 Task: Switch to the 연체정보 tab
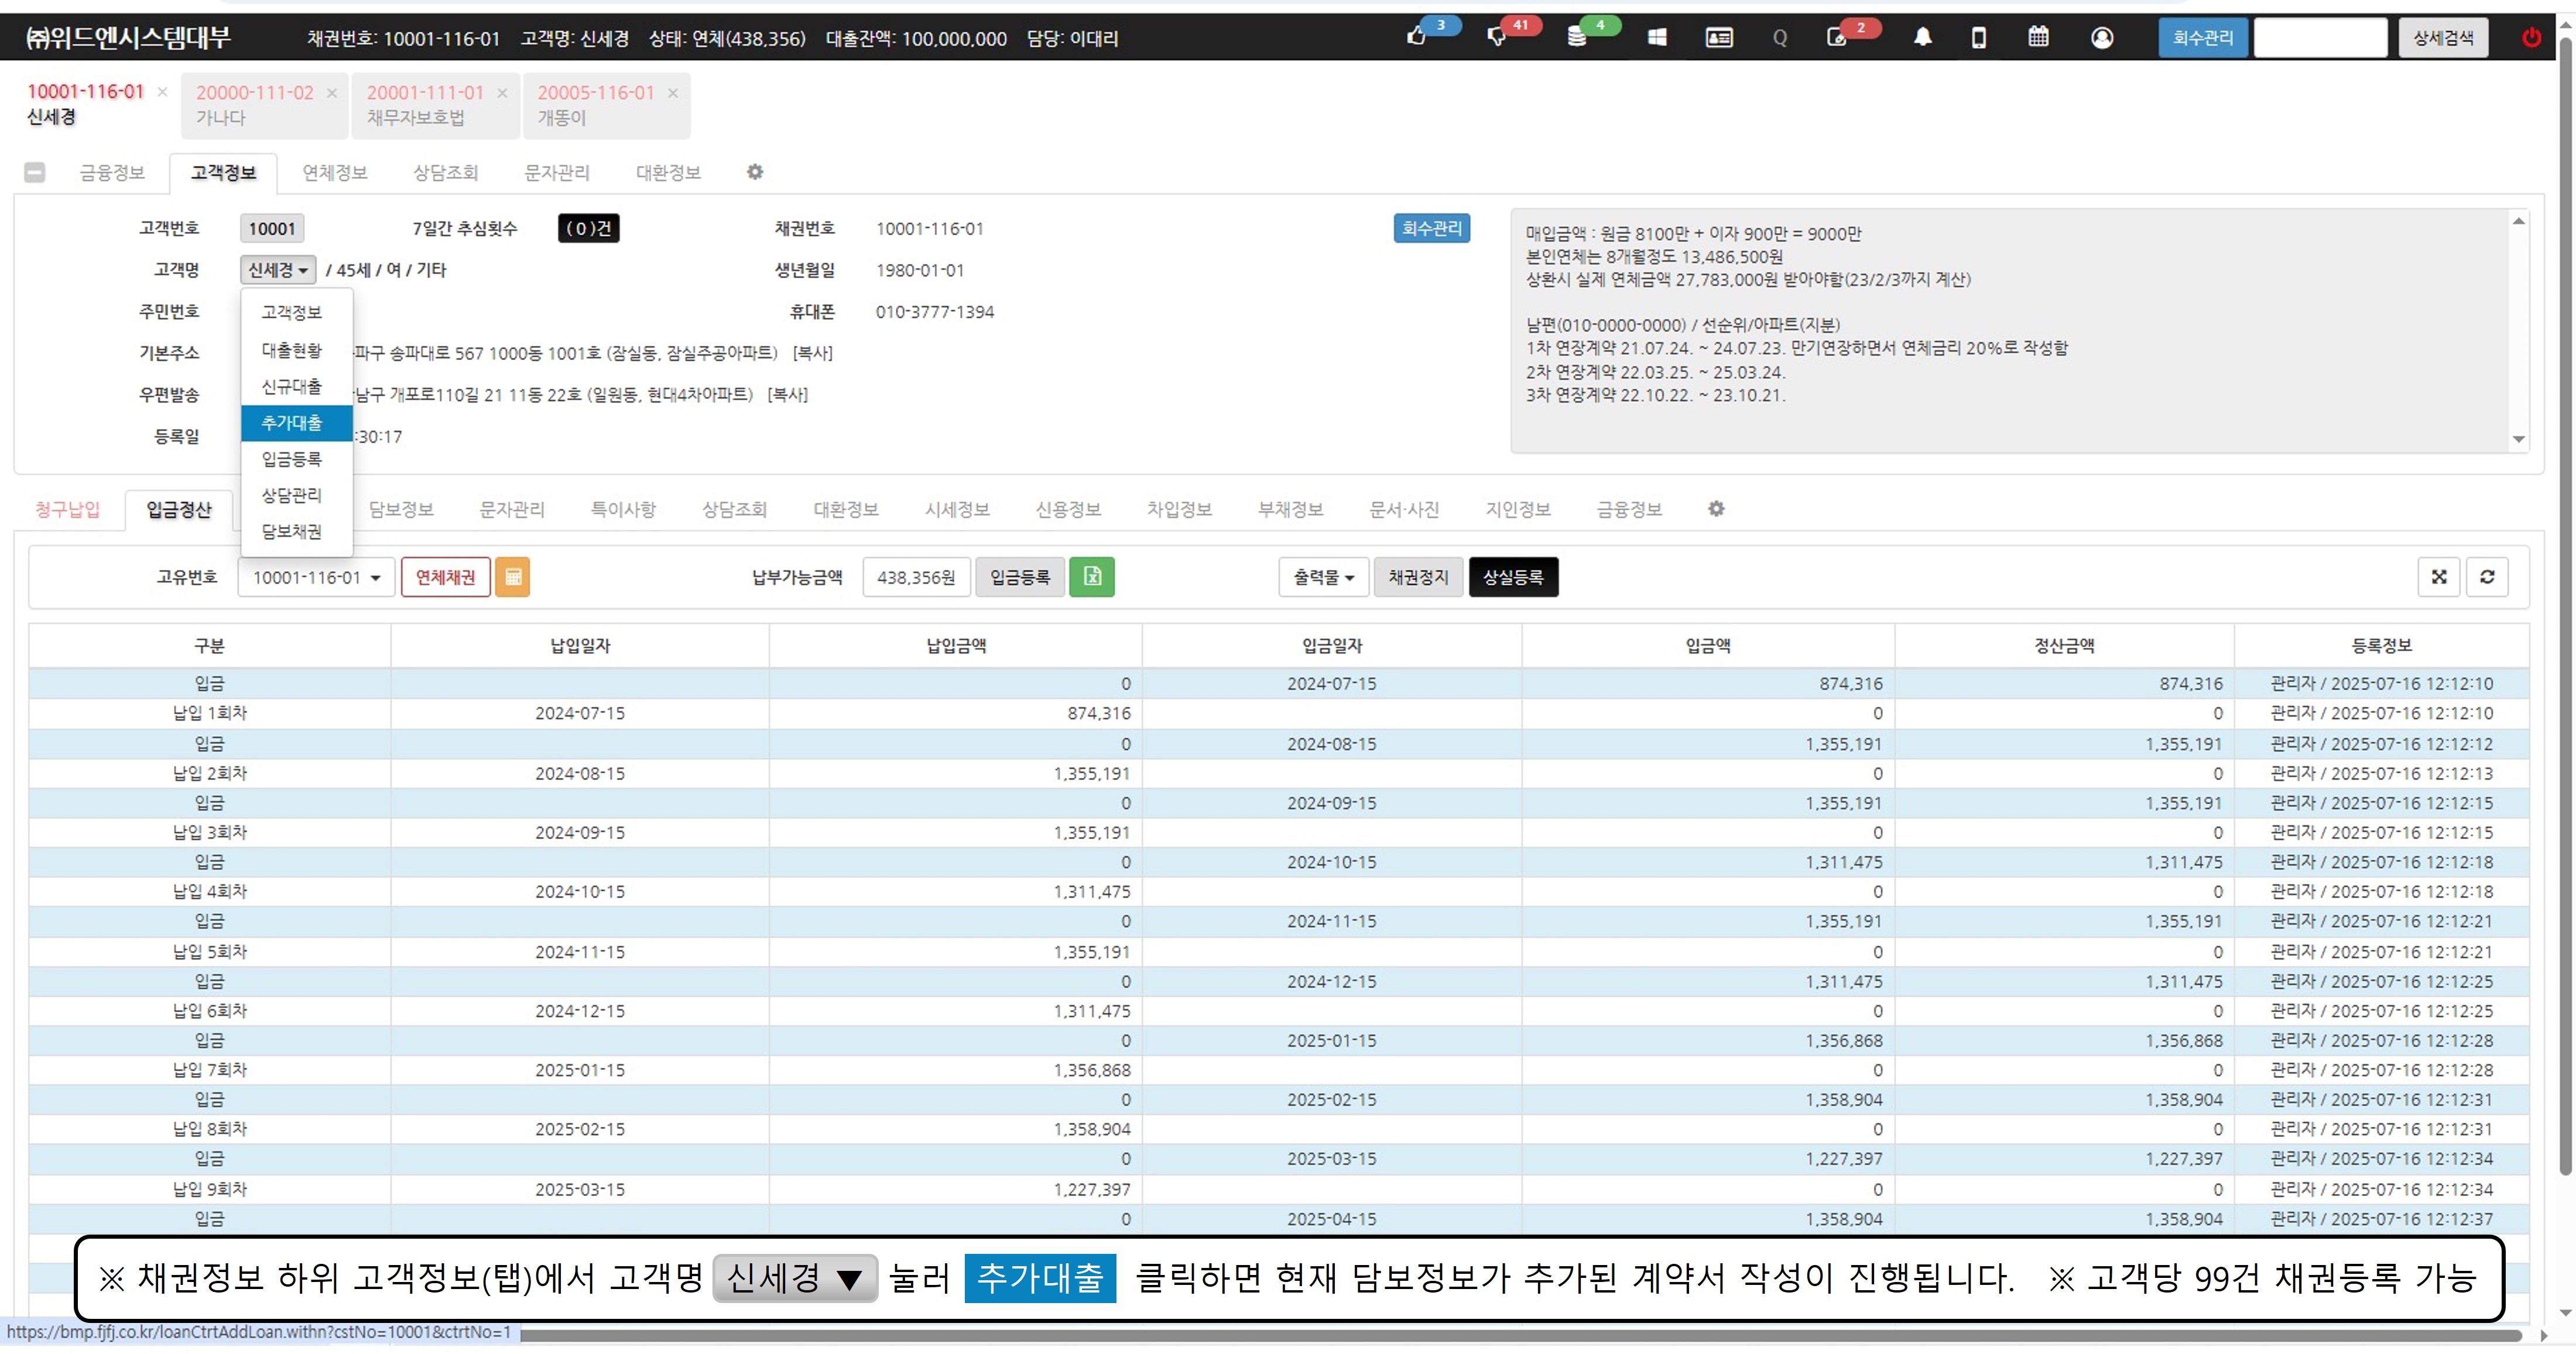click(x=335, y=172)
